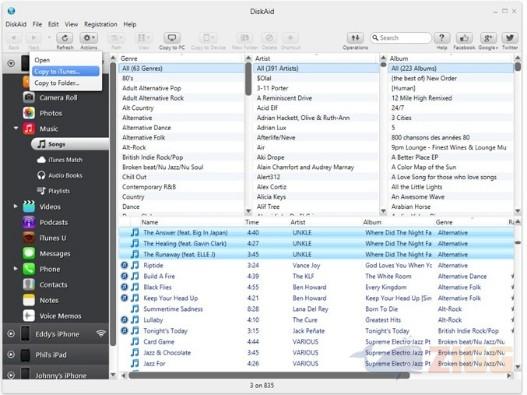Image resolution: width=527 pixels, height=395 pixels.
Task: Sort songs by Artist column header
Action: coord(298,222)
